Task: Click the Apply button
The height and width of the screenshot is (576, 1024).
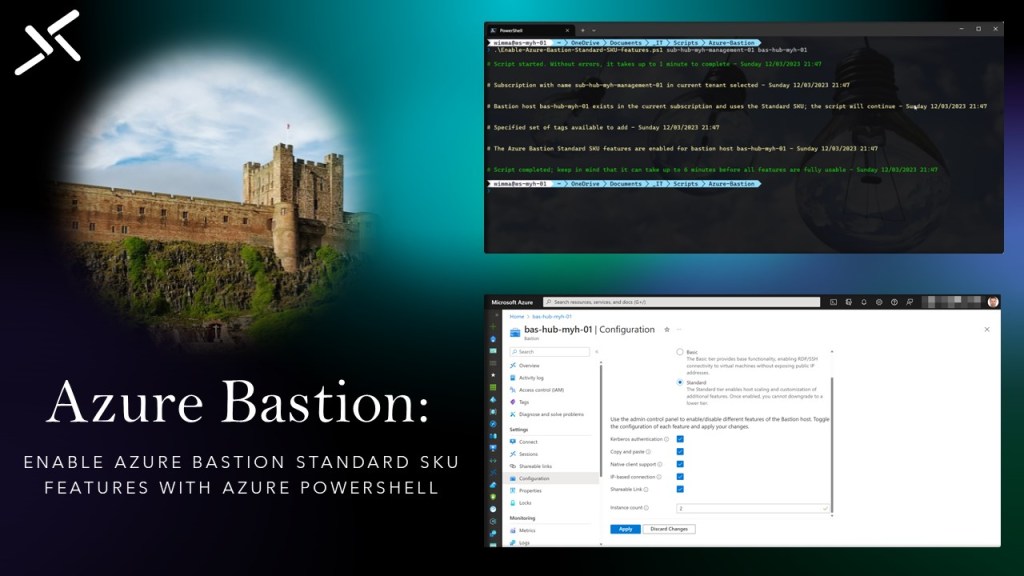Action: [624, 529]
